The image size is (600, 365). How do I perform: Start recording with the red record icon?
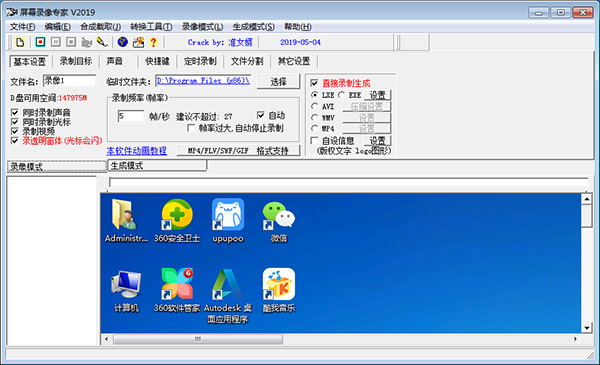[40, 42]
